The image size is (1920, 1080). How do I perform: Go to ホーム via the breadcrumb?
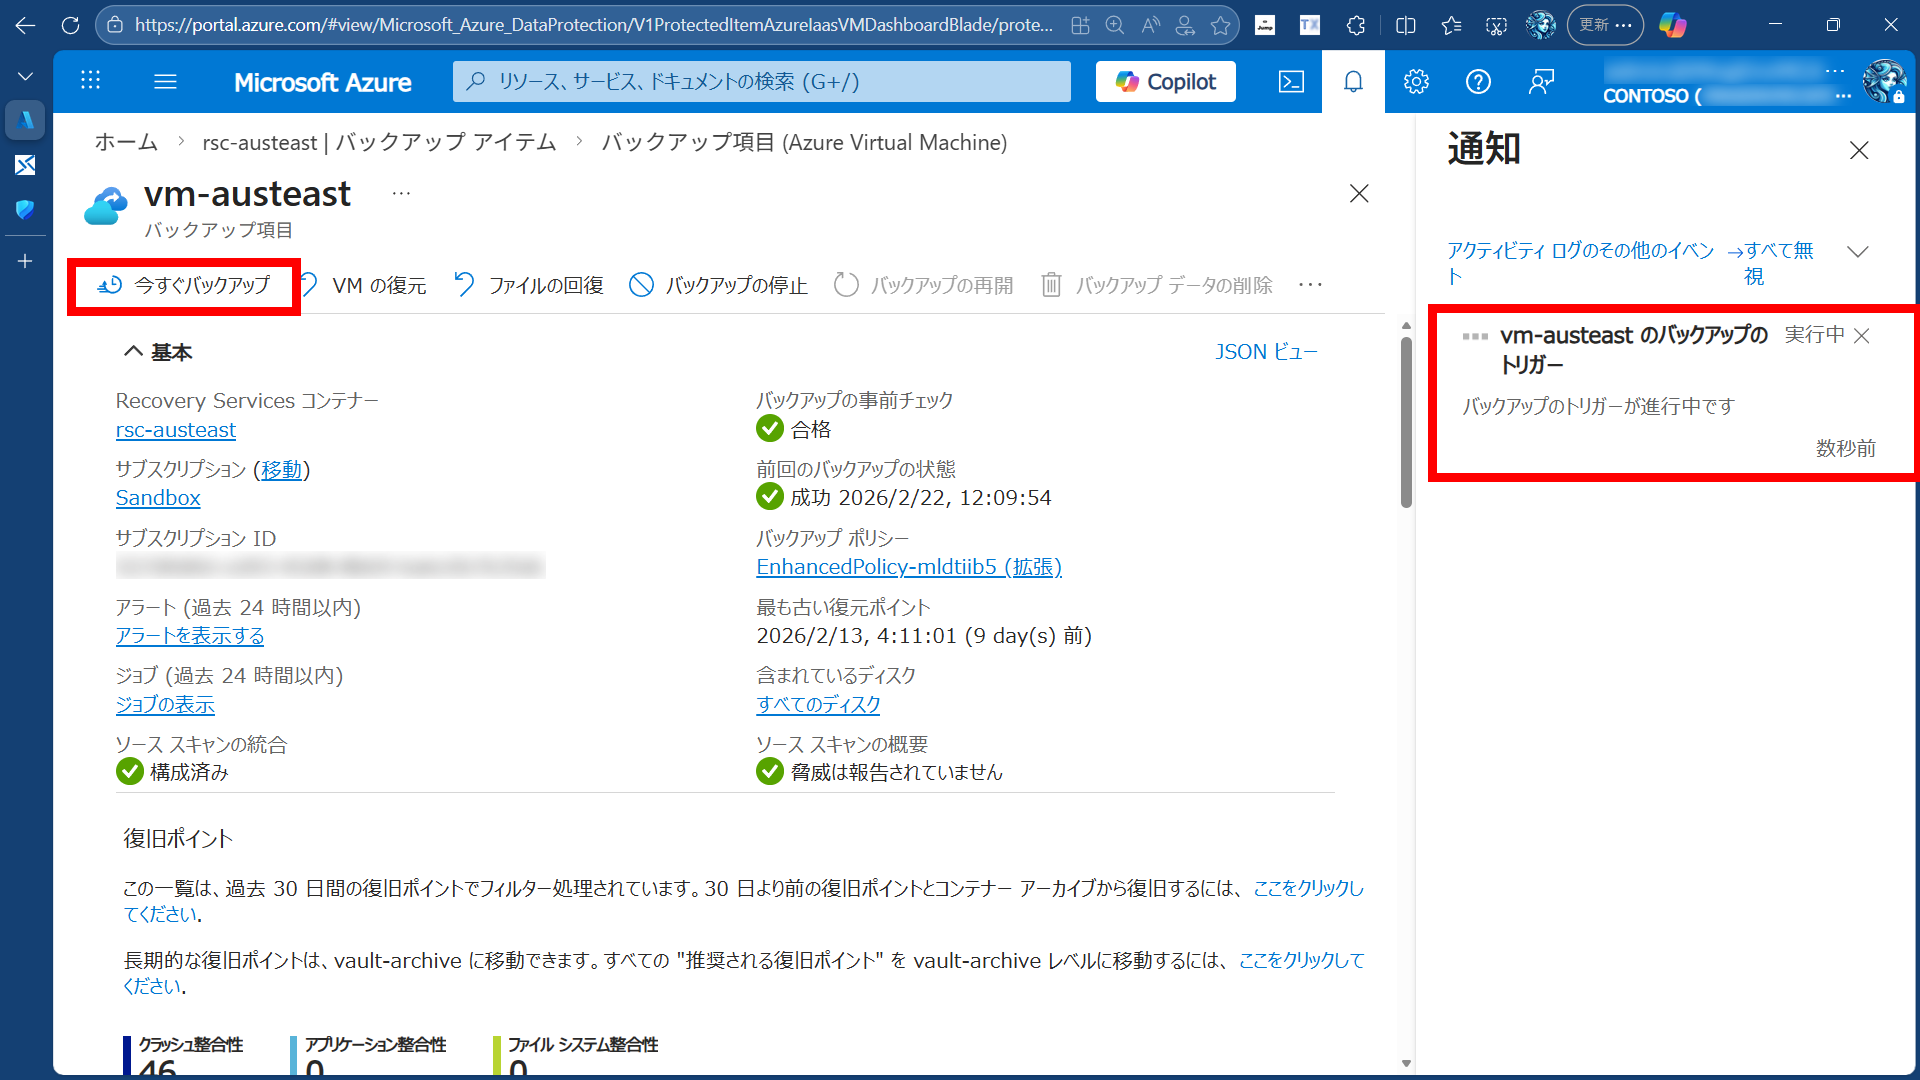pyautogui.click(x=126, y=142)
